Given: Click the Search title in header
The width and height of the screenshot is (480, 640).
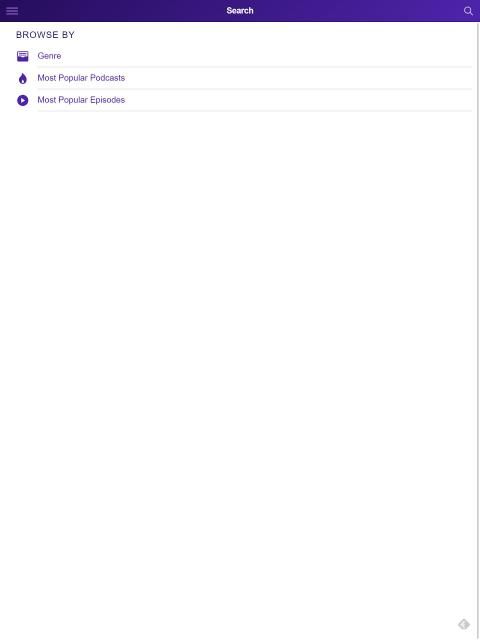Looking at the screenshot, I should pyautogui.click(x=240, y=11).
